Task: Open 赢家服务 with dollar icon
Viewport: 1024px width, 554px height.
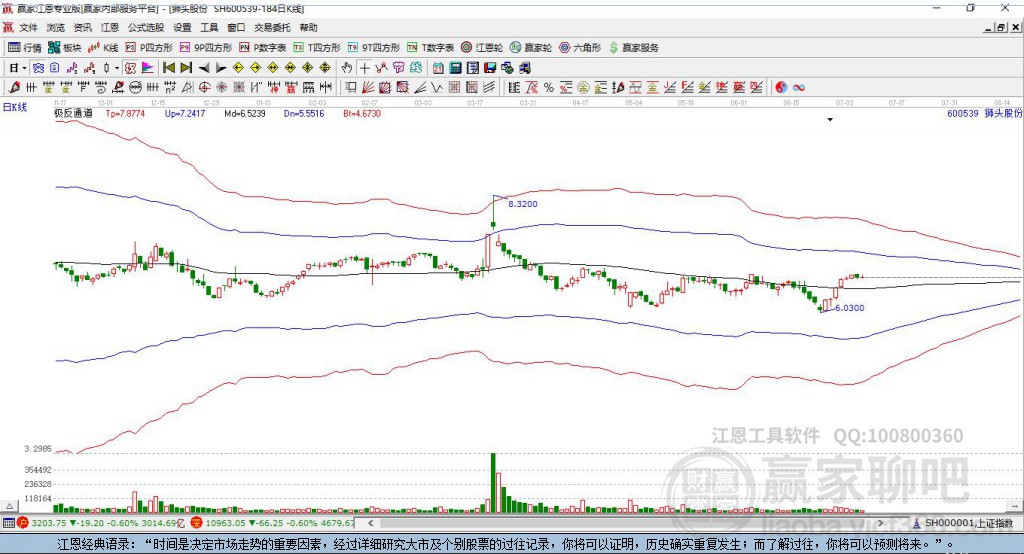Action: [633, 48]
